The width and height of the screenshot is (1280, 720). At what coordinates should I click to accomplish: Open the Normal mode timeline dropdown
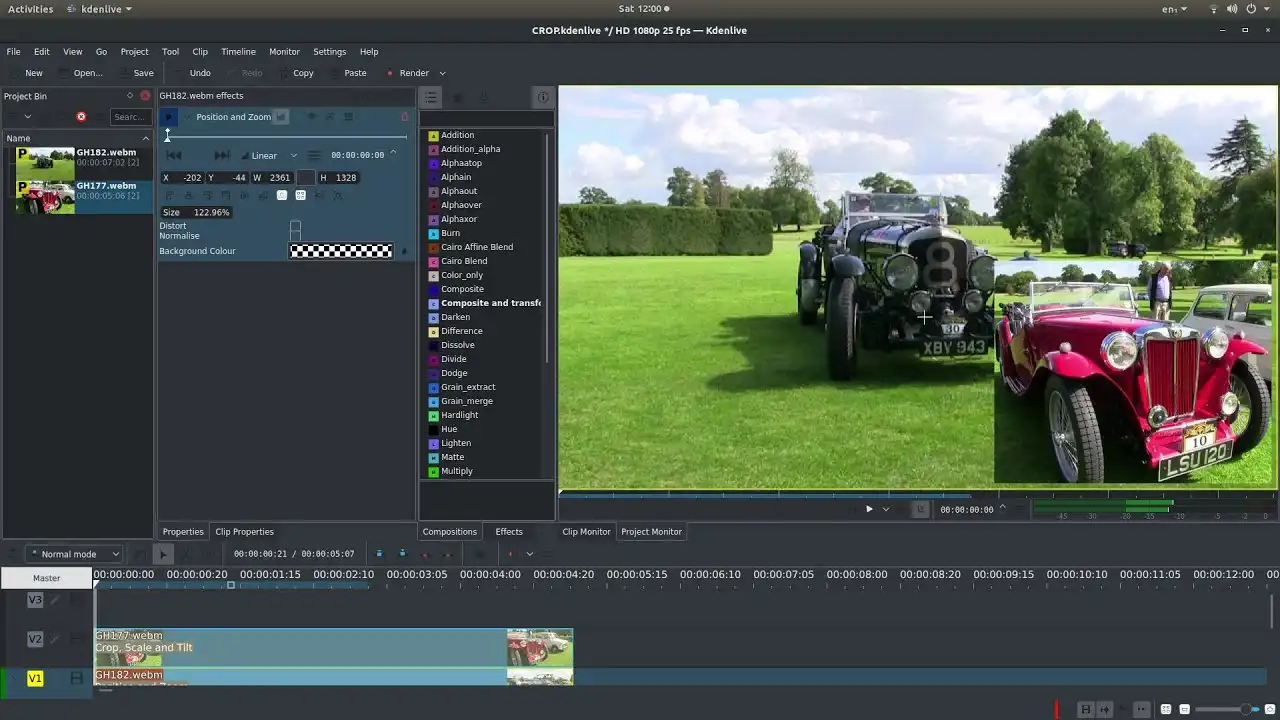(x=75, y=554)
